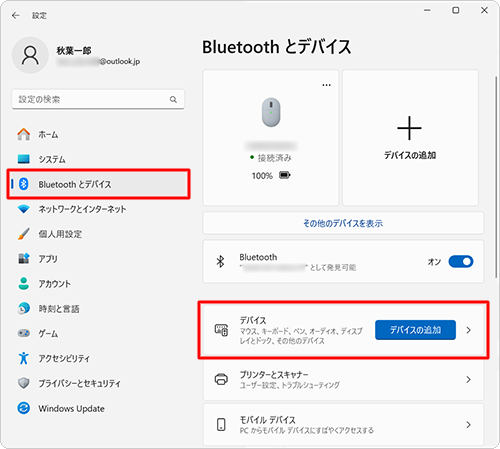This screenshot has height=449, width=500.
Task: Click the back arrow in the title bar
Action: 15,15
